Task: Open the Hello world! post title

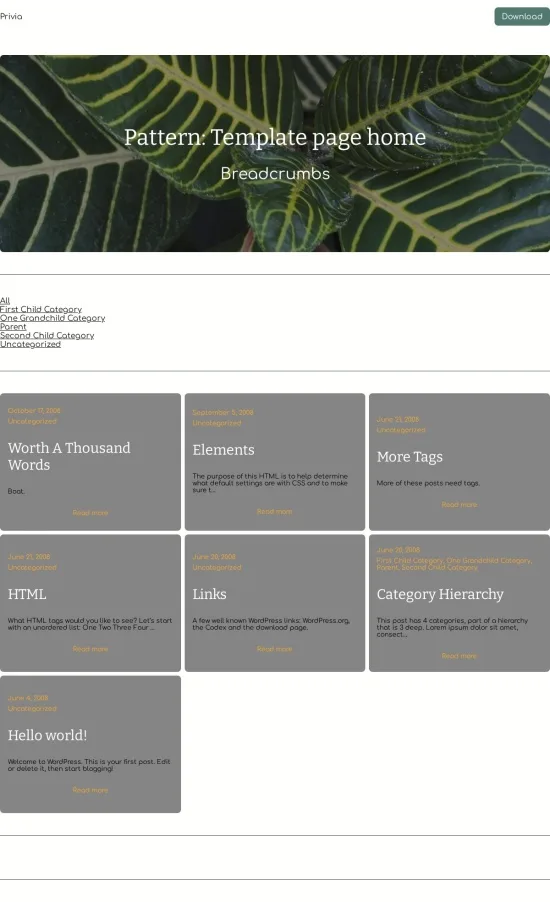Action: point(47,735)
